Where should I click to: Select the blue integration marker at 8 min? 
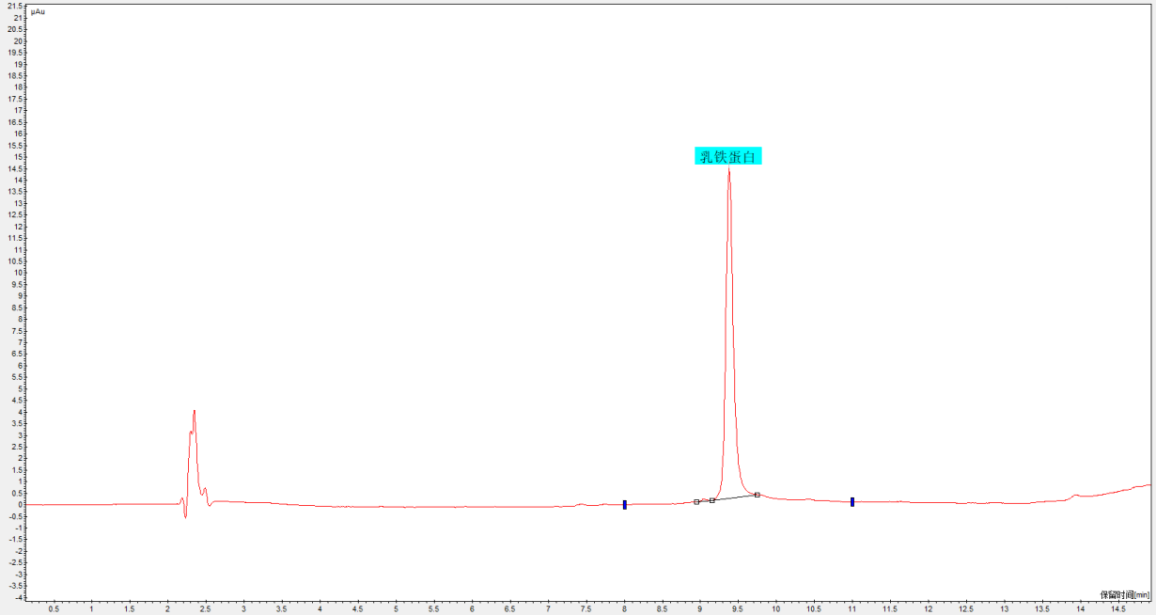(624, 504)
